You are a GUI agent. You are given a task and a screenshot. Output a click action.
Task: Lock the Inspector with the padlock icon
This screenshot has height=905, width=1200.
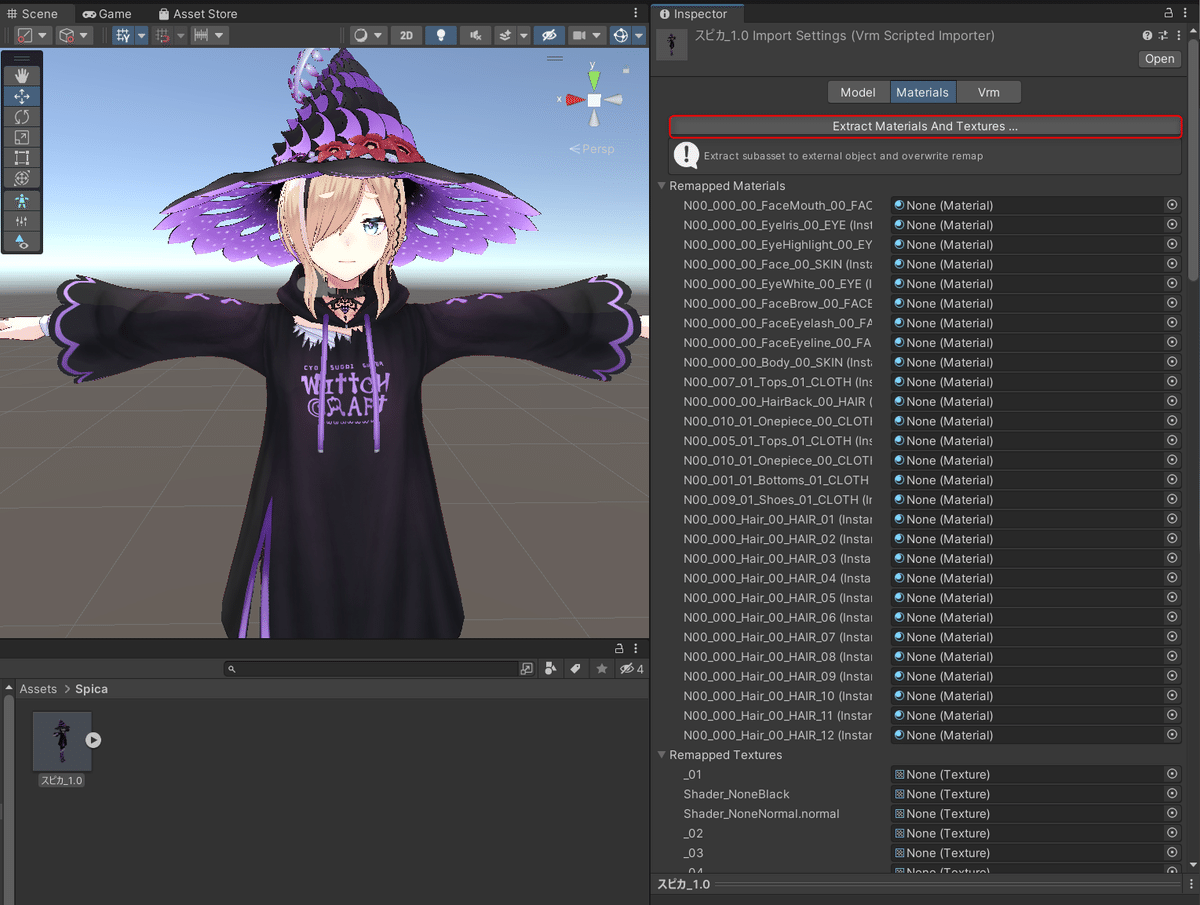[x=1168, y=13]
